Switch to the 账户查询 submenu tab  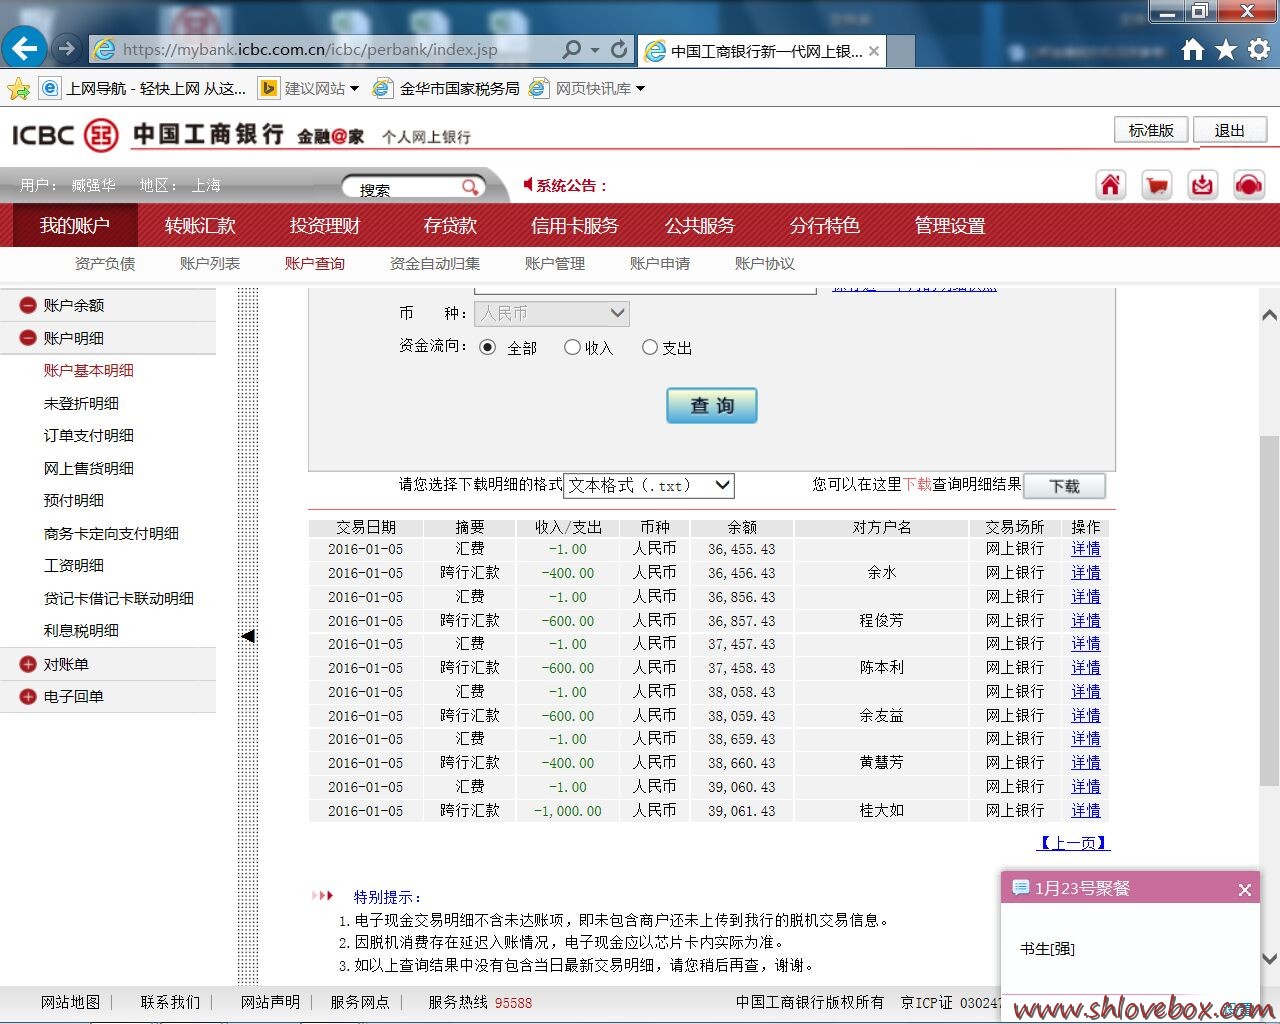(x=315, y=264)
